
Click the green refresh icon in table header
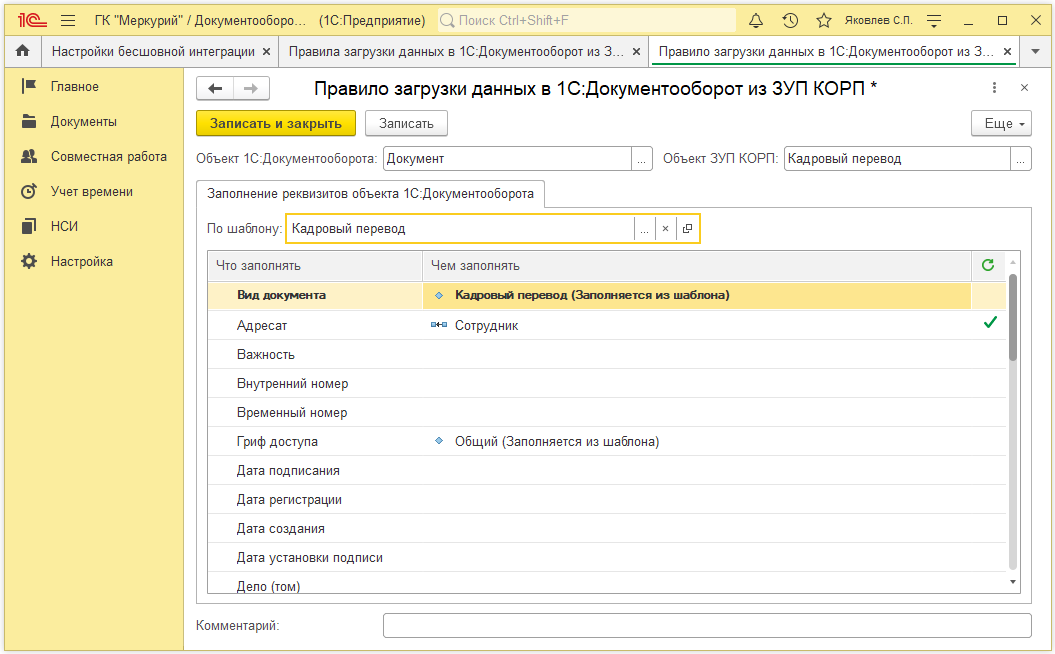point(988,265)
